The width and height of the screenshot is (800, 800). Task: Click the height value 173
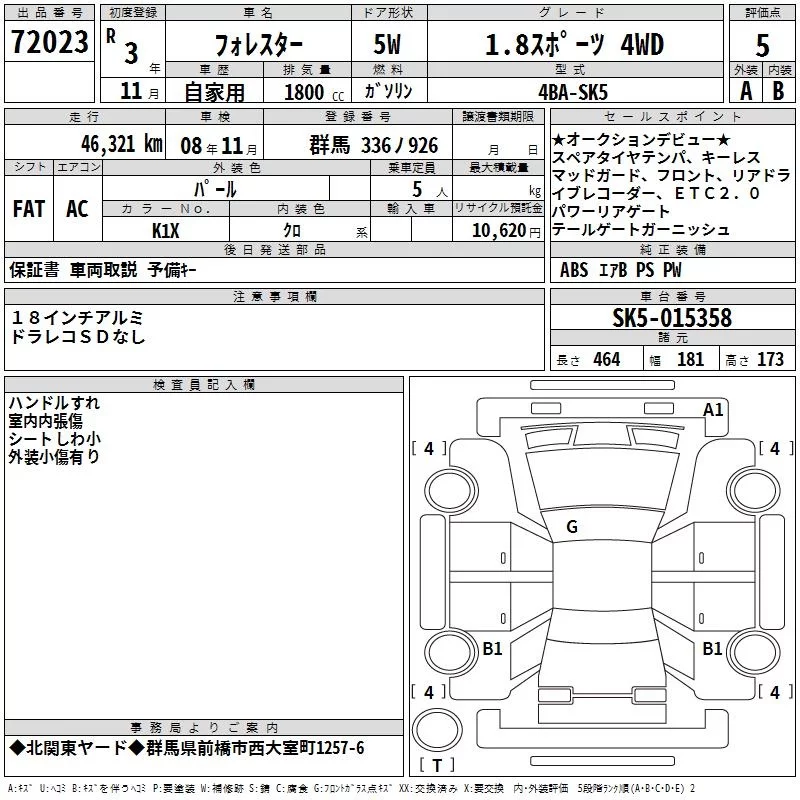(770, 359)
